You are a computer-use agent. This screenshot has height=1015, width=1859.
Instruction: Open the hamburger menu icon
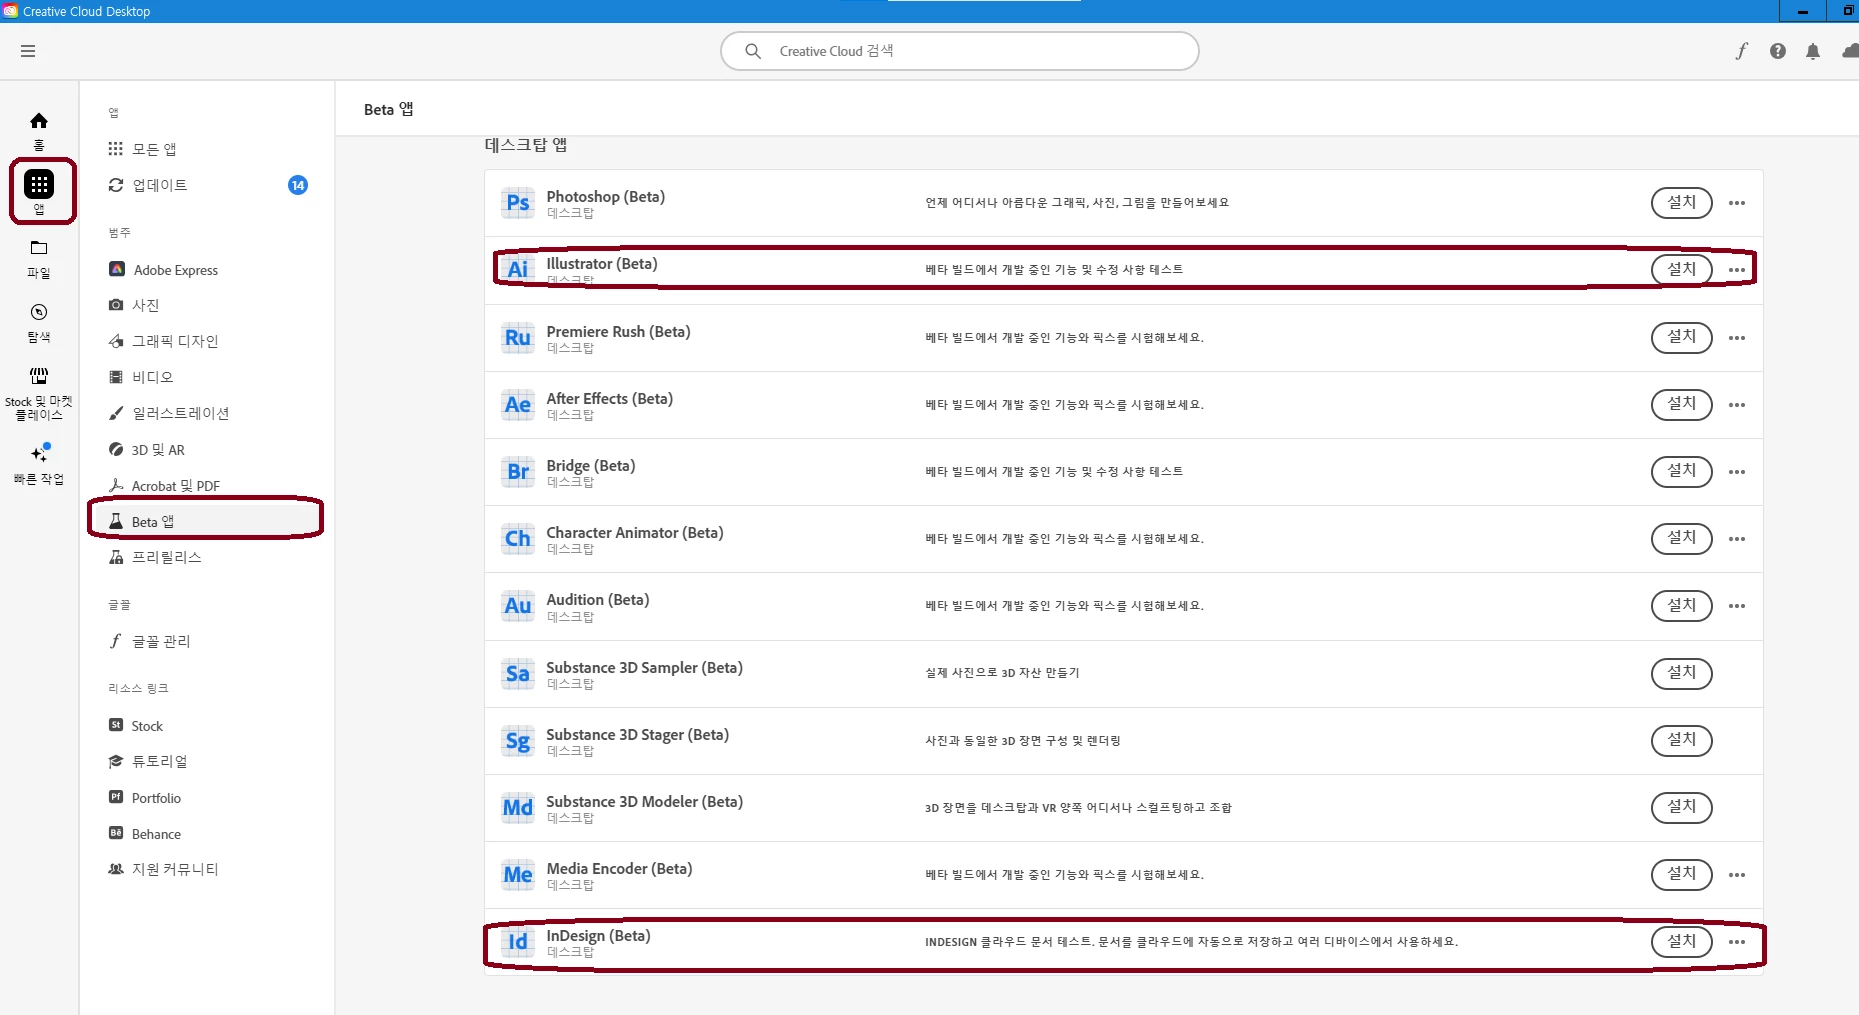(x=28, y=51)
